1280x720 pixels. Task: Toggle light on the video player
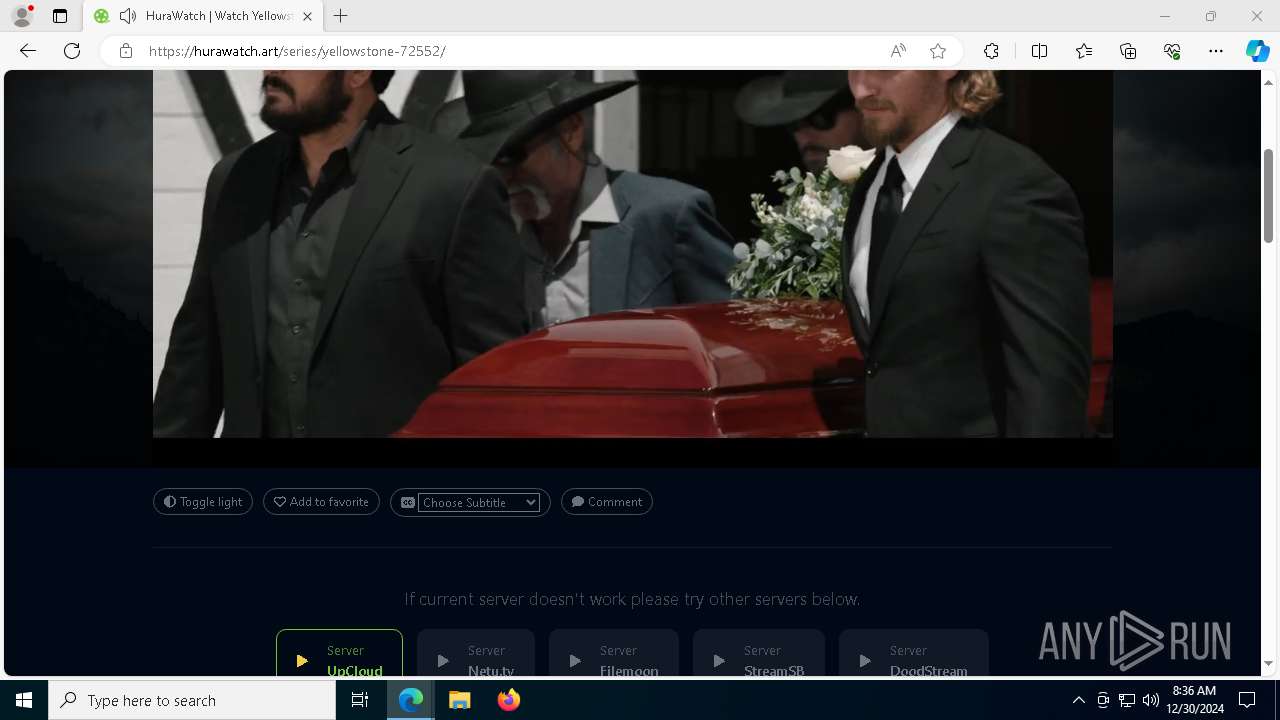click(x=203, y=502)
